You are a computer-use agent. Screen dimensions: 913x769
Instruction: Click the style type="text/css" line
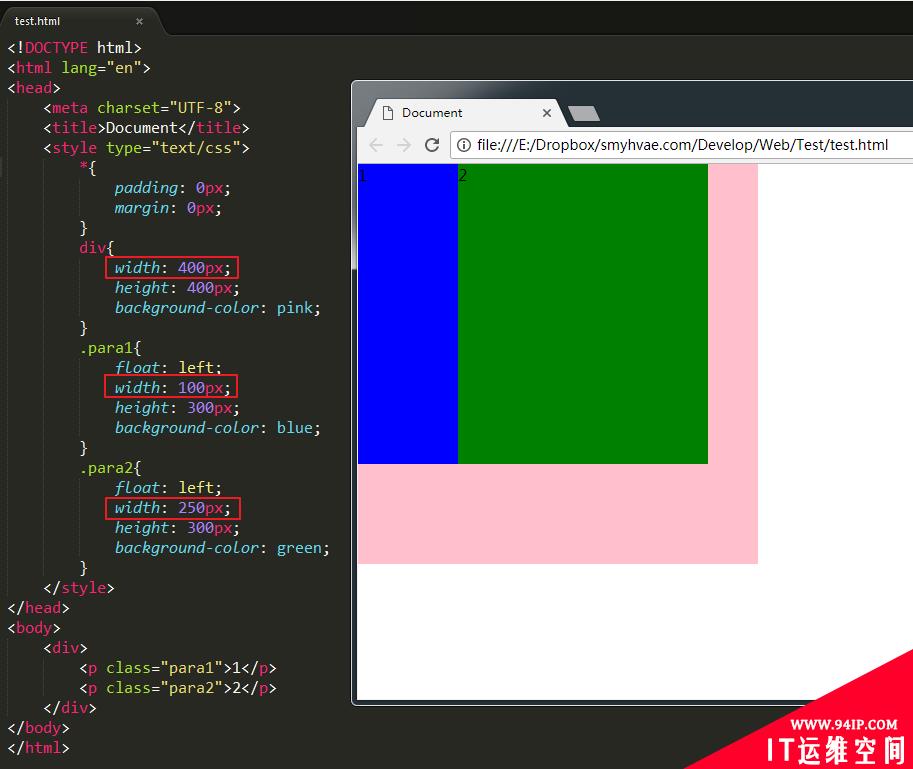[x=146, y=148]
